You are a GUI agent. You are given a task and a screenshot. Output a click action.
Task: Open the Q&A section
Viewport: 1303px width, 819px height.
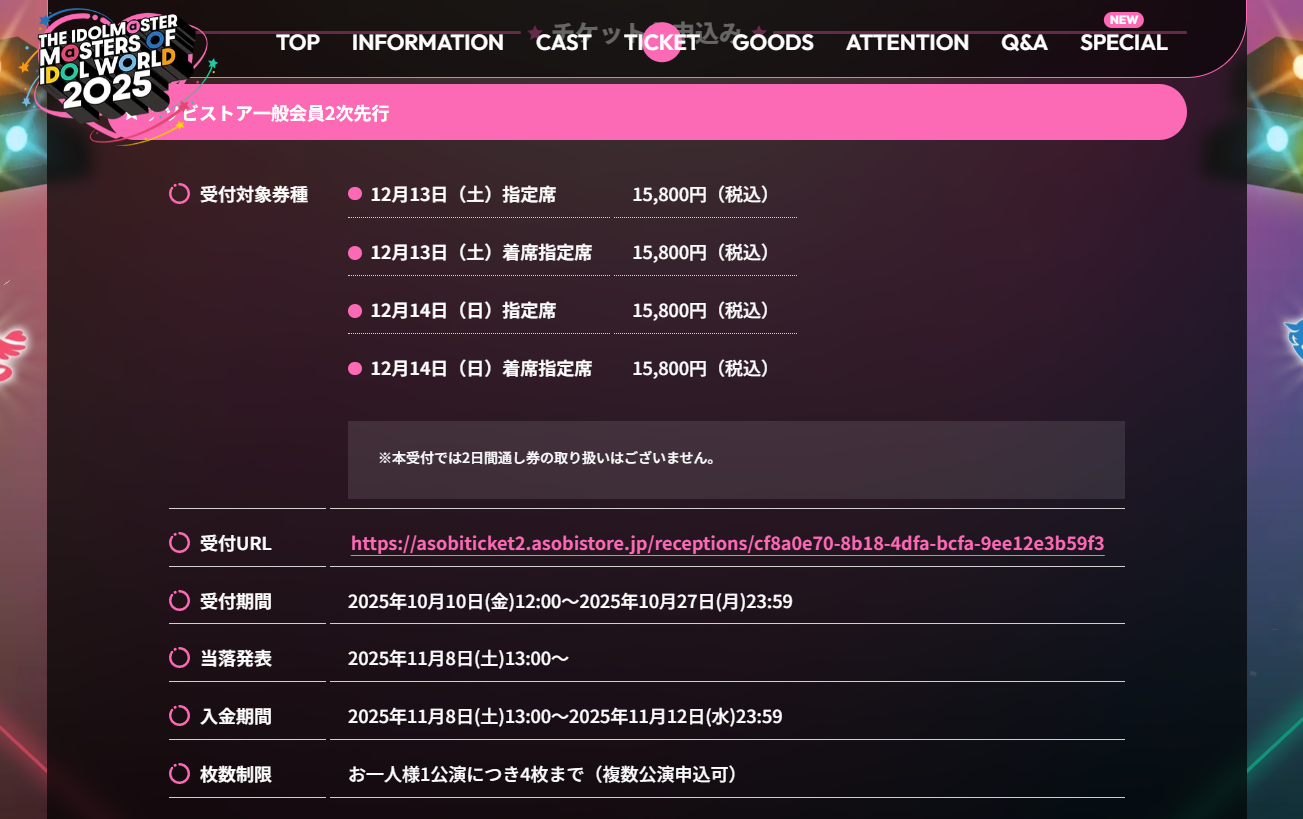pyautogui.click(x=1024, y=43)
